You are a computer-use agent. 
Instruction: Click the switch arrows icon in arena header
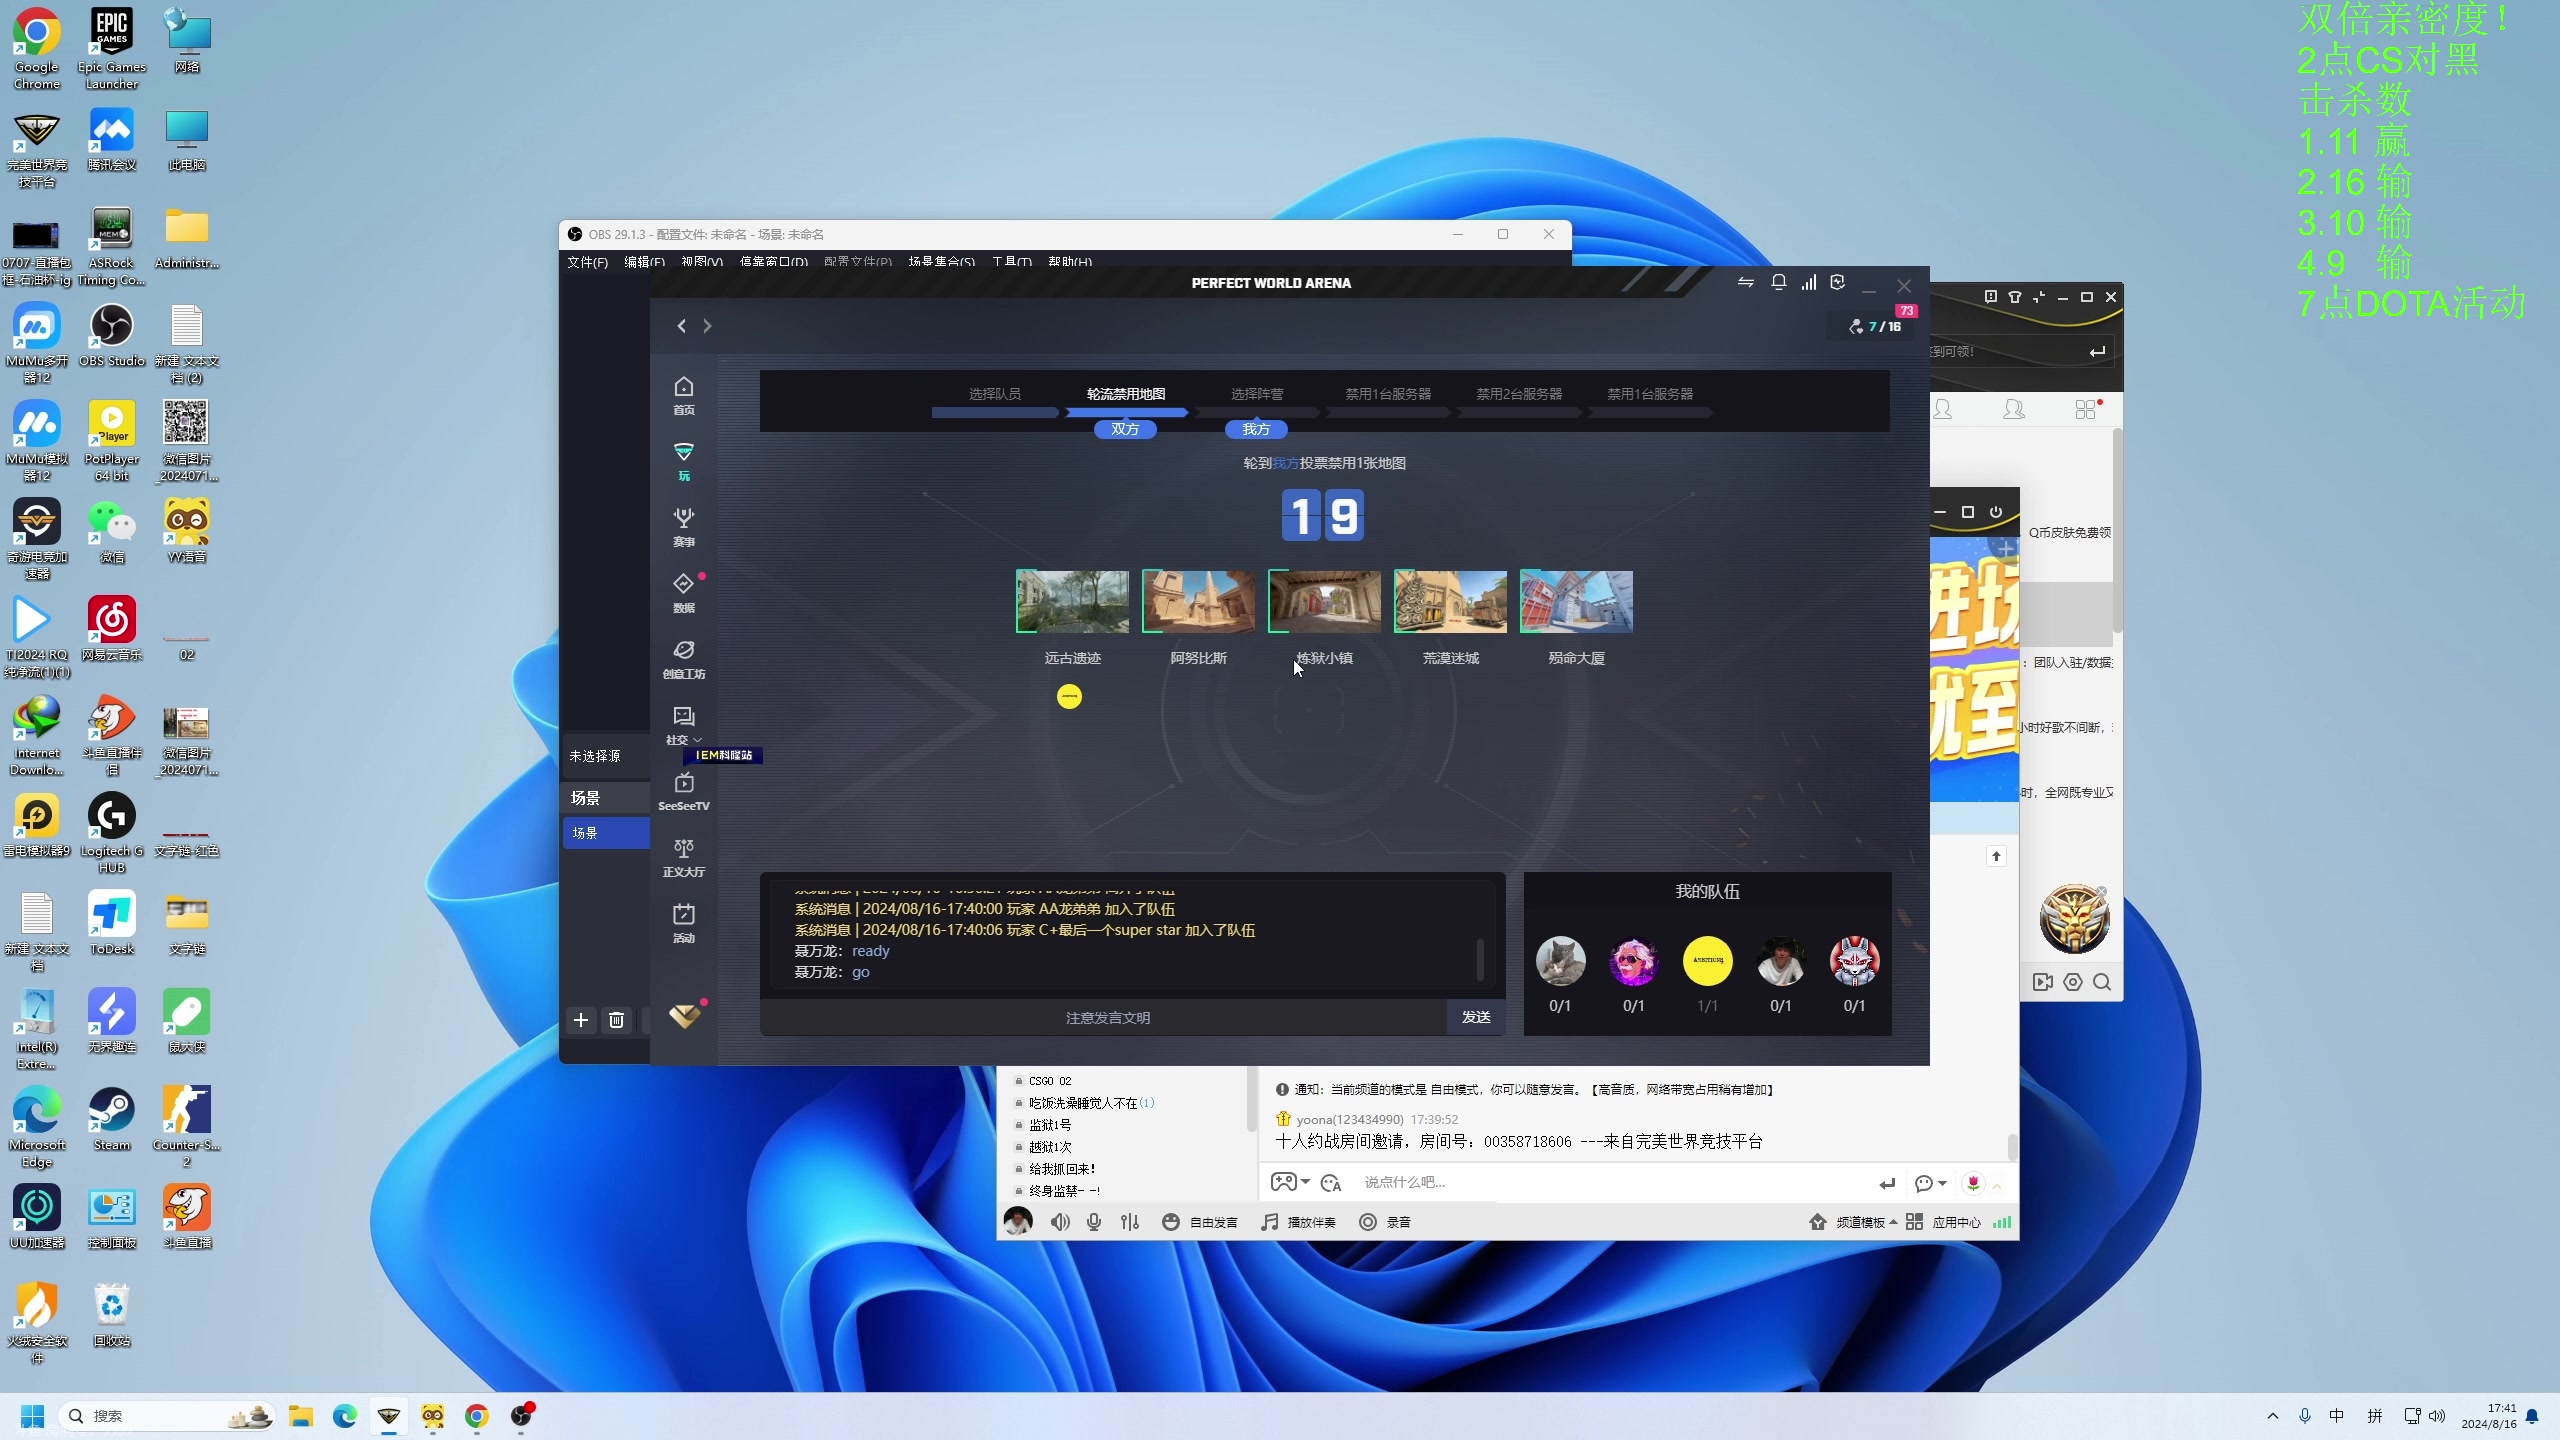click(x=1745, y=283)
